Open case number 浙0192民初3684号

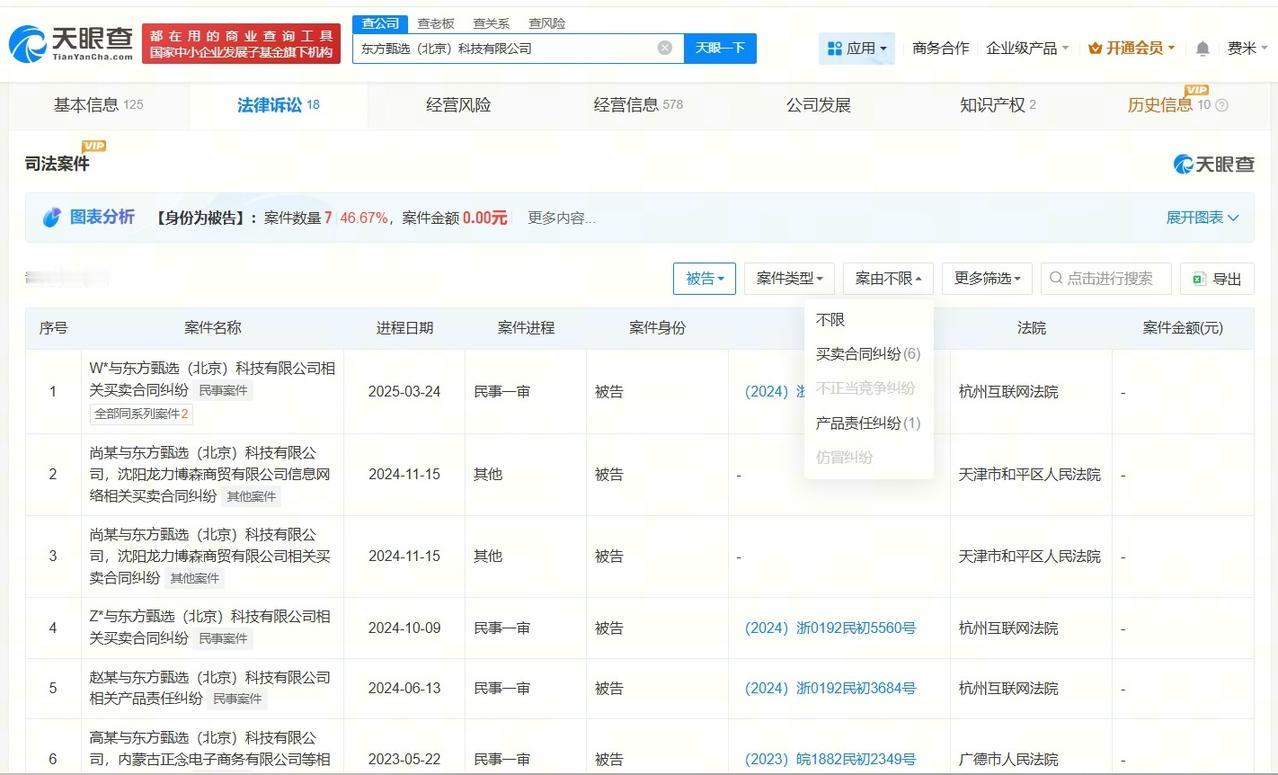click(830, 688)
